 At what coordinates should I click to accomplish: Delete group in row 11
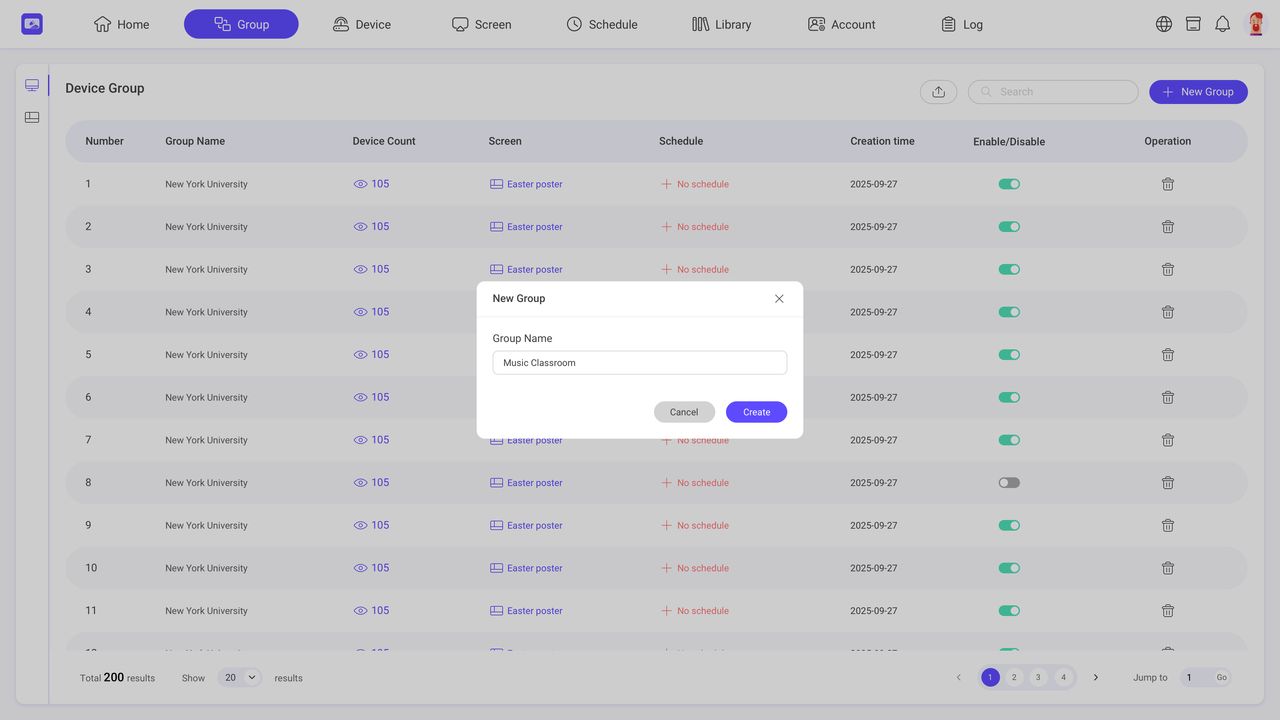[1167, 611]
